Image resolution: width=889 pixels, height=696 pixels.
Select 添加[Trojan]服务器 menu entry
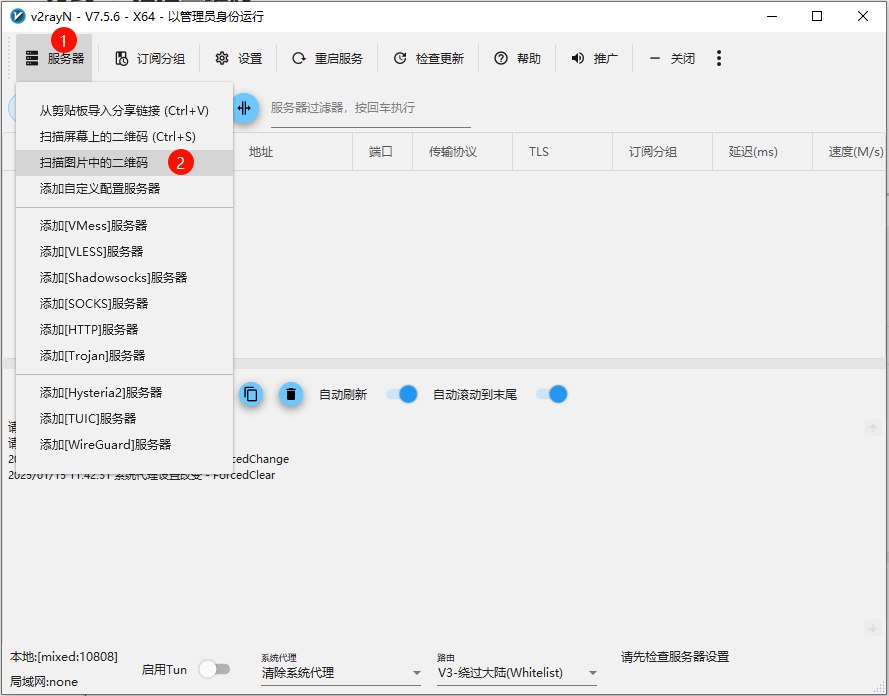pos(92,356)
